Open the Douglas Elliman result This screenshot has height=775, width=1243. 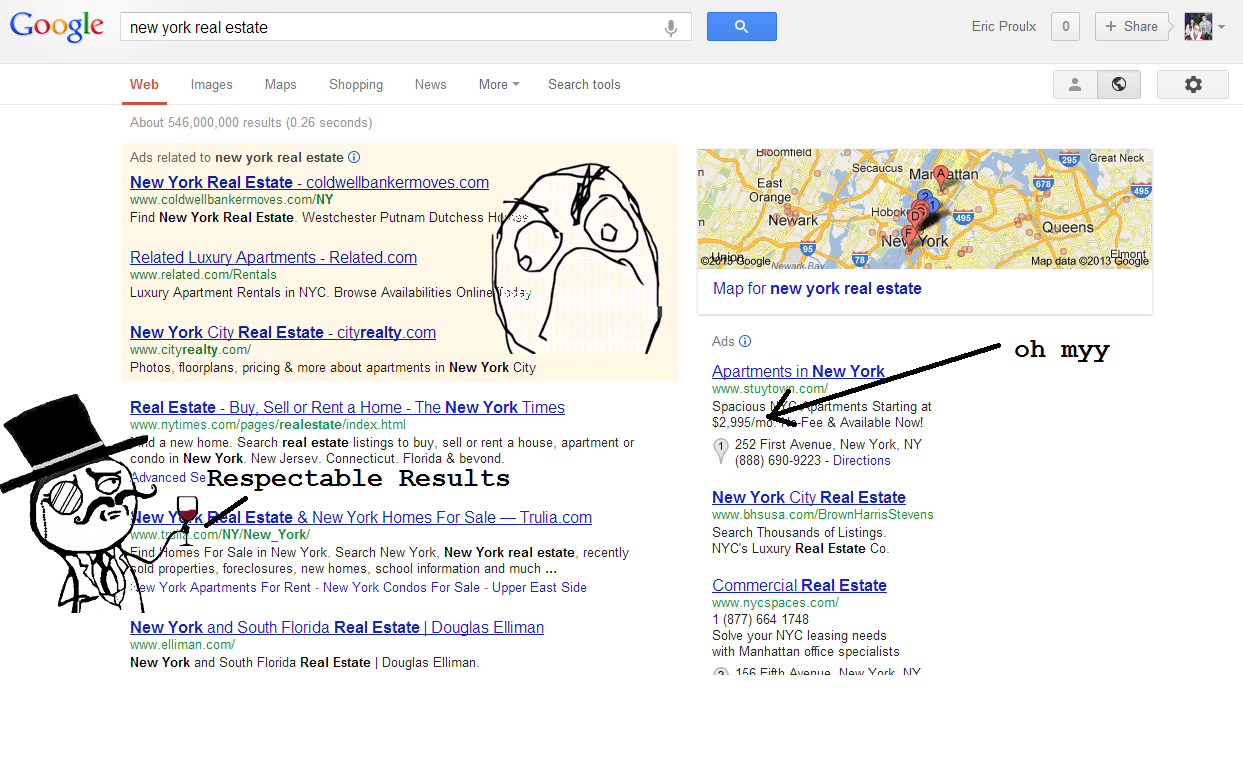coord(337,627)
